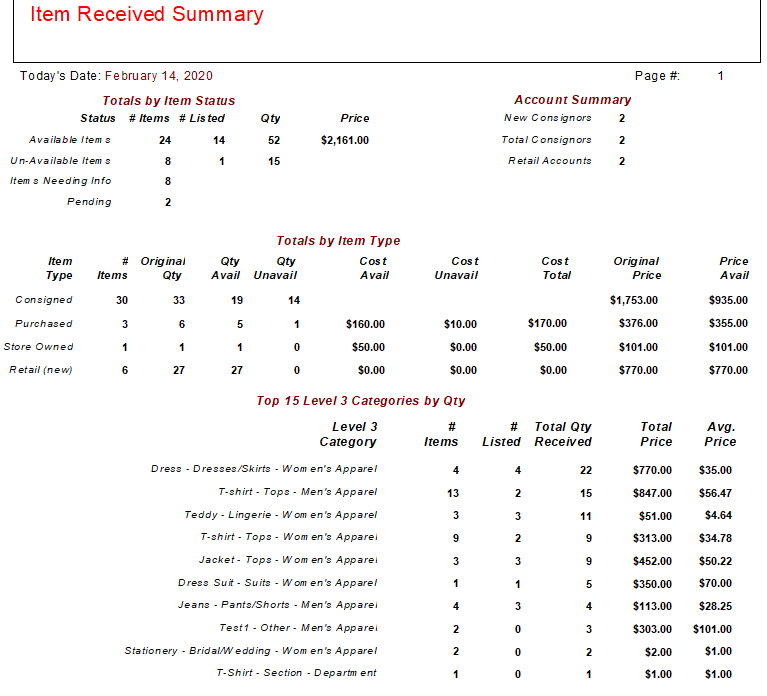
Task: Click the 'Pending' status label
Action: click(89, 202)
